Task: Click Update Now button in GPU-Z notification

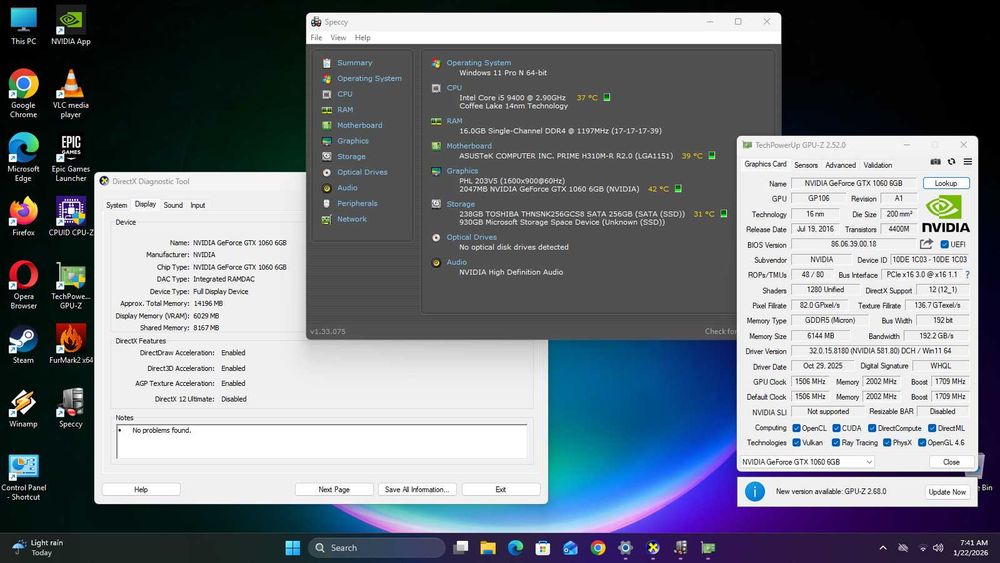Action: click(946, 492)
